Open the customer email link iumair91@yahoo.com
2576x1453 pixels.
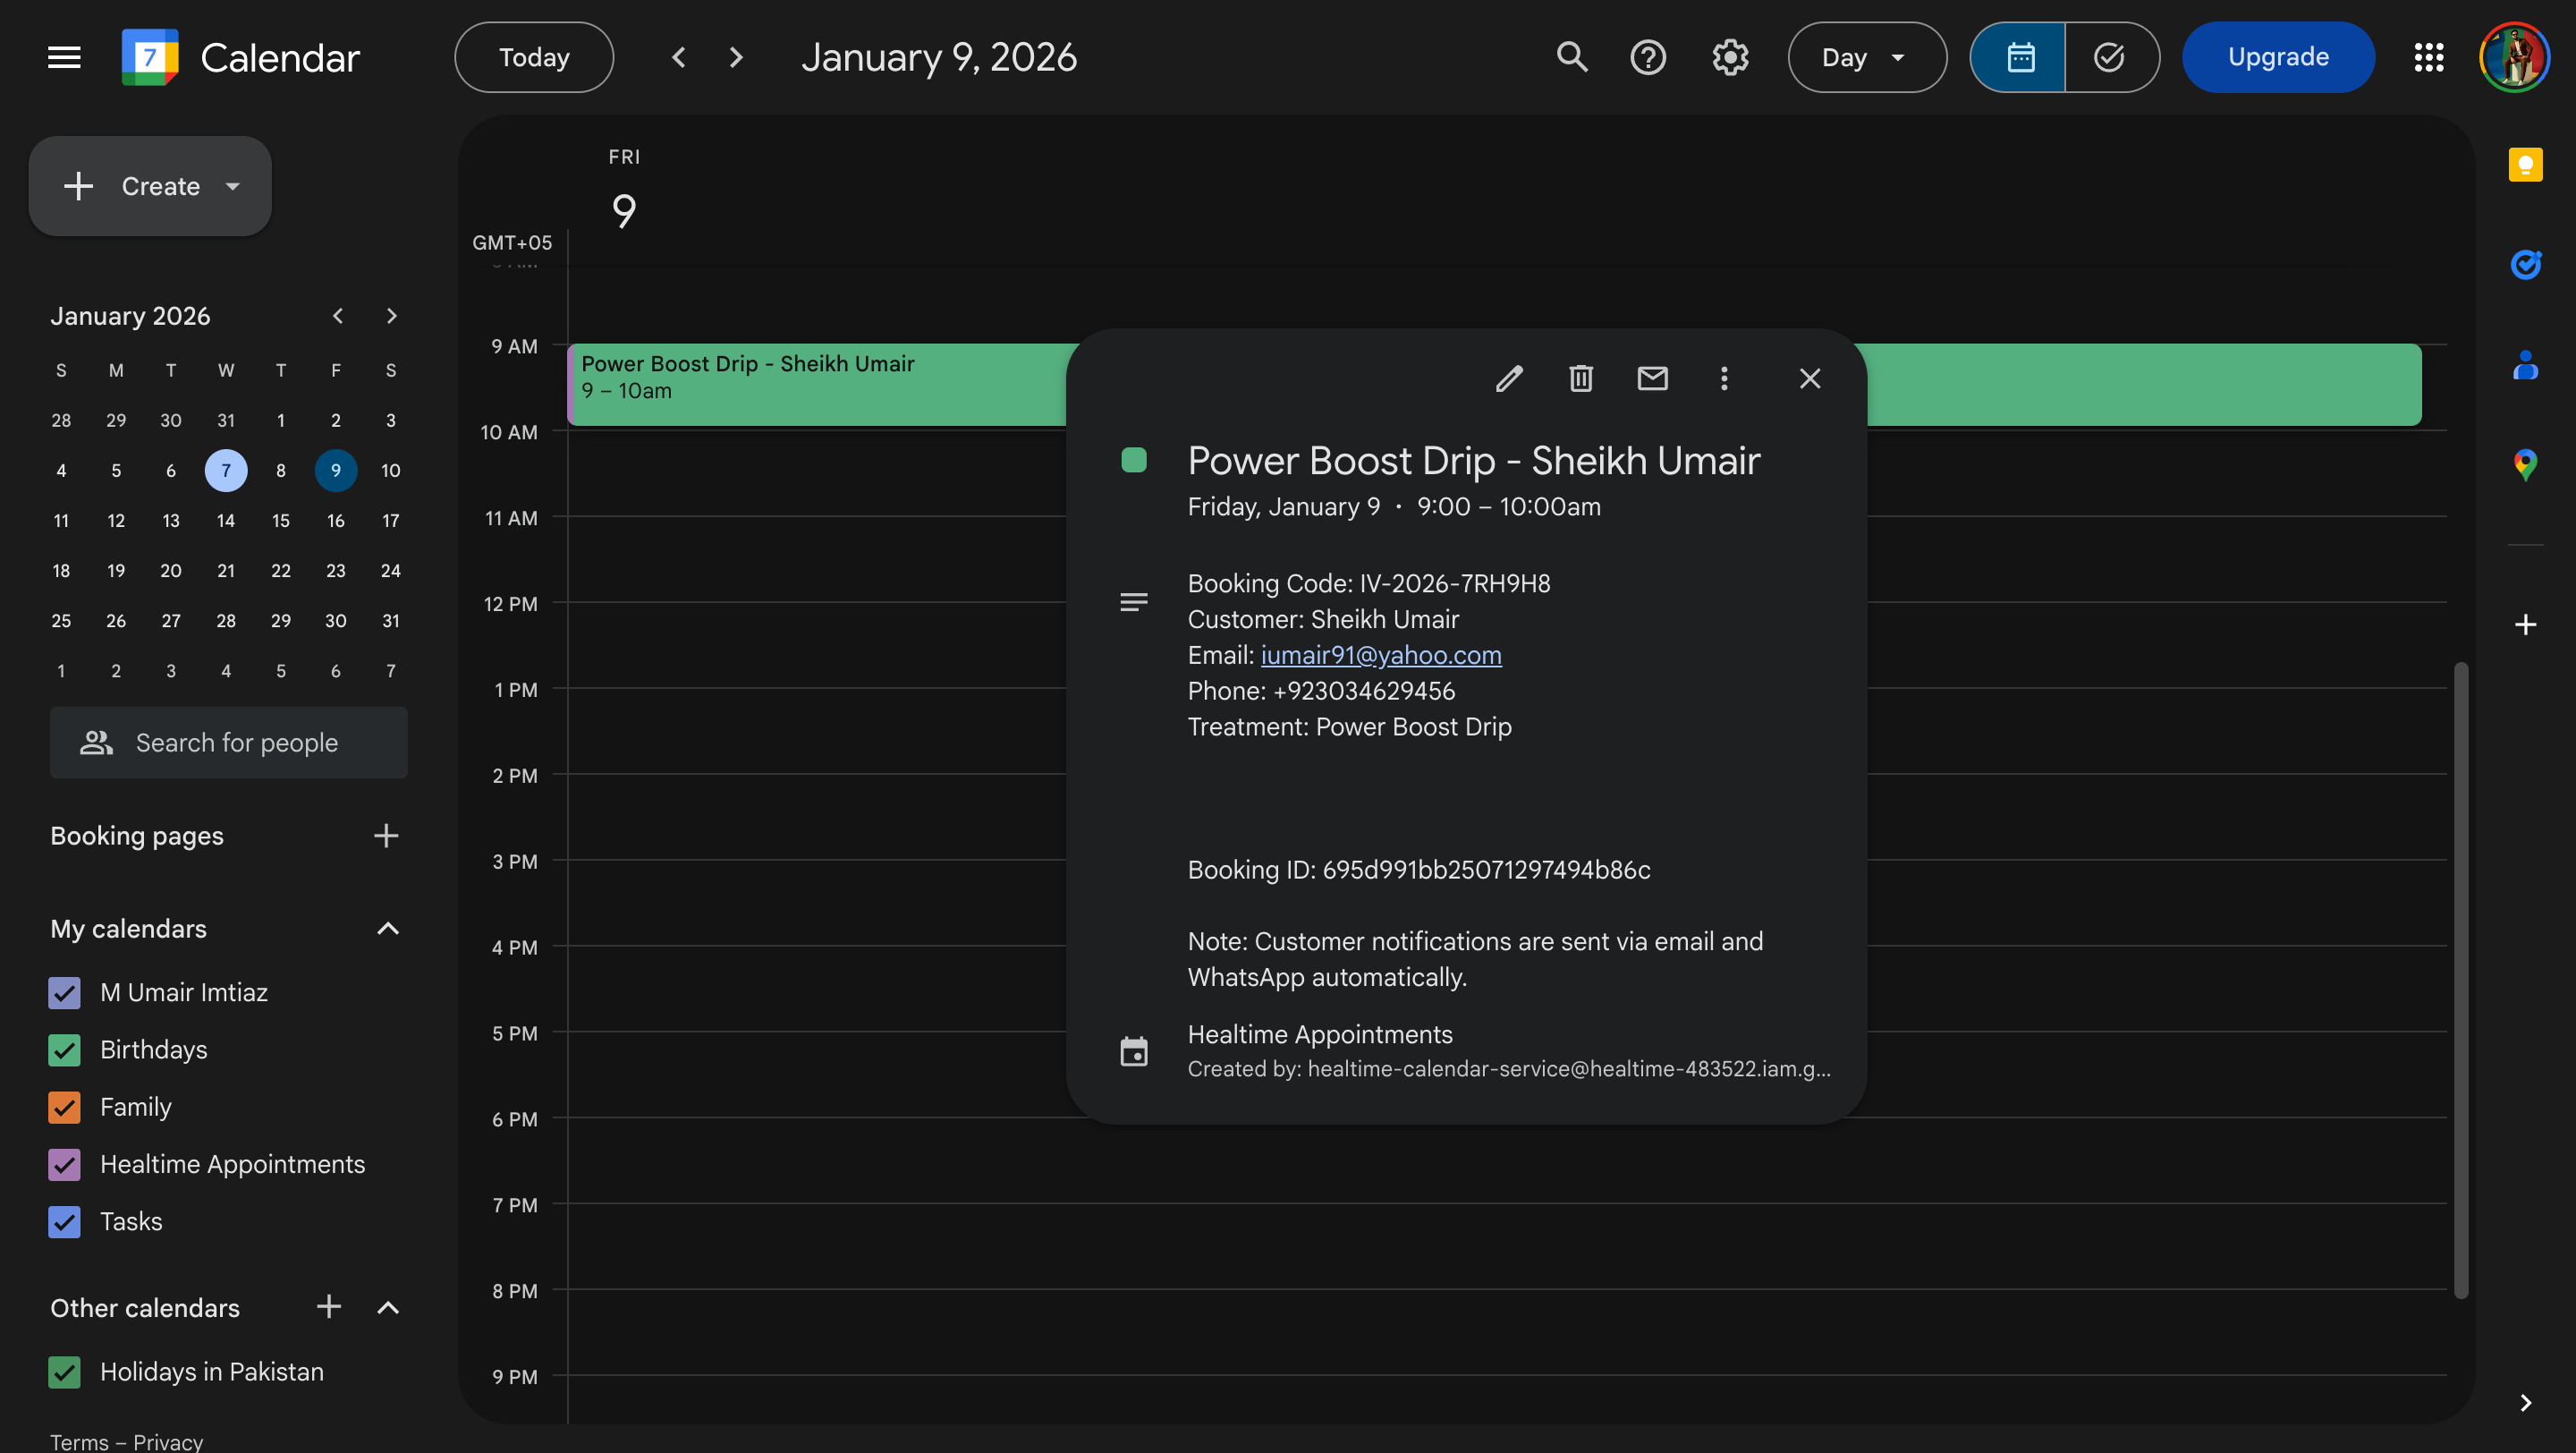click(1381, 655)
